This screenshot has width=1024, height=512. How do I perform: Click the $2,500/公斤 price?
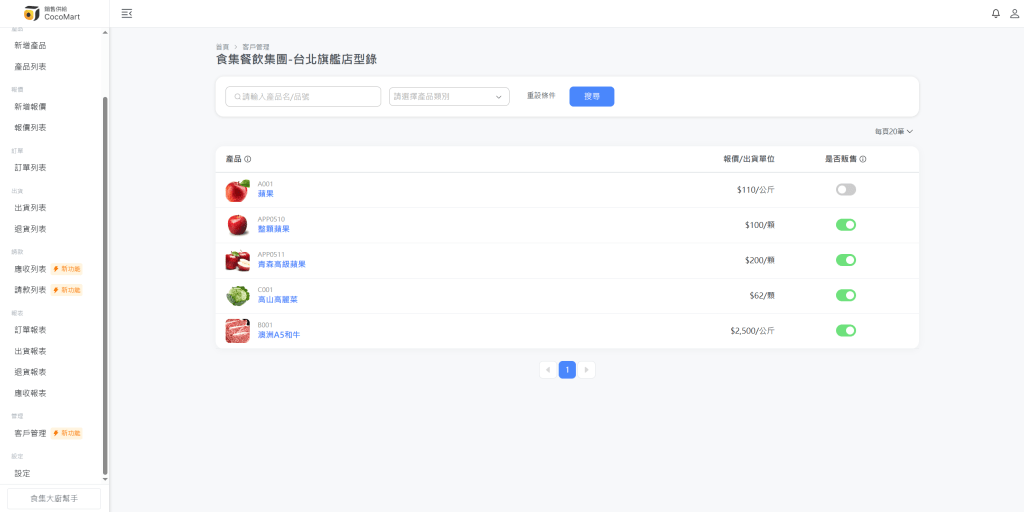752,331
